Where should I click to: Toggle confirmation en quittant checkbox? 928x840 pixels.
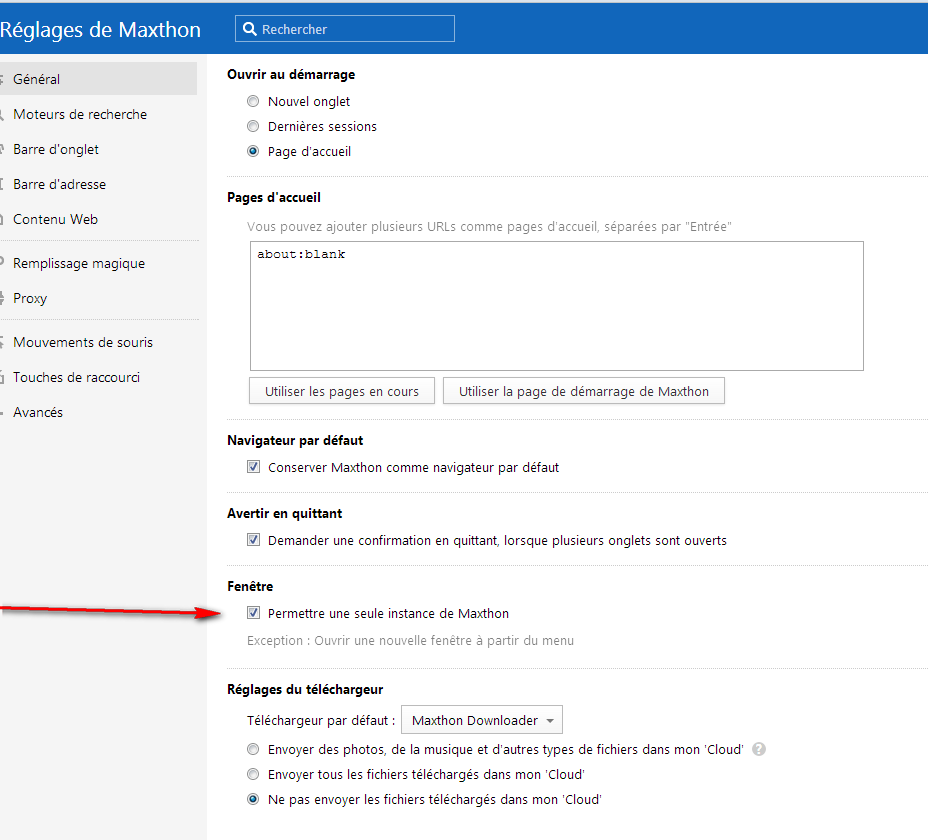(253, 540)
